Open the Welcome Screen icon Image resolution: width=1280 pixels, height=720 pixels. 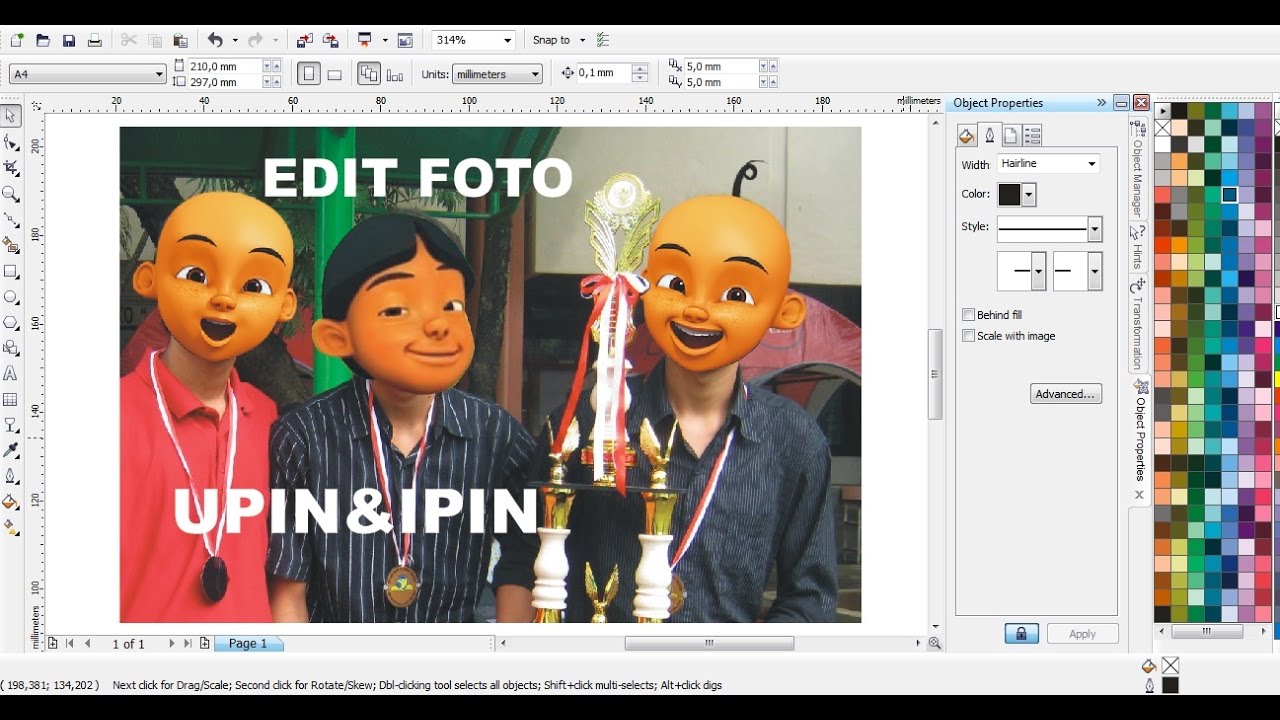click(405, 40)
